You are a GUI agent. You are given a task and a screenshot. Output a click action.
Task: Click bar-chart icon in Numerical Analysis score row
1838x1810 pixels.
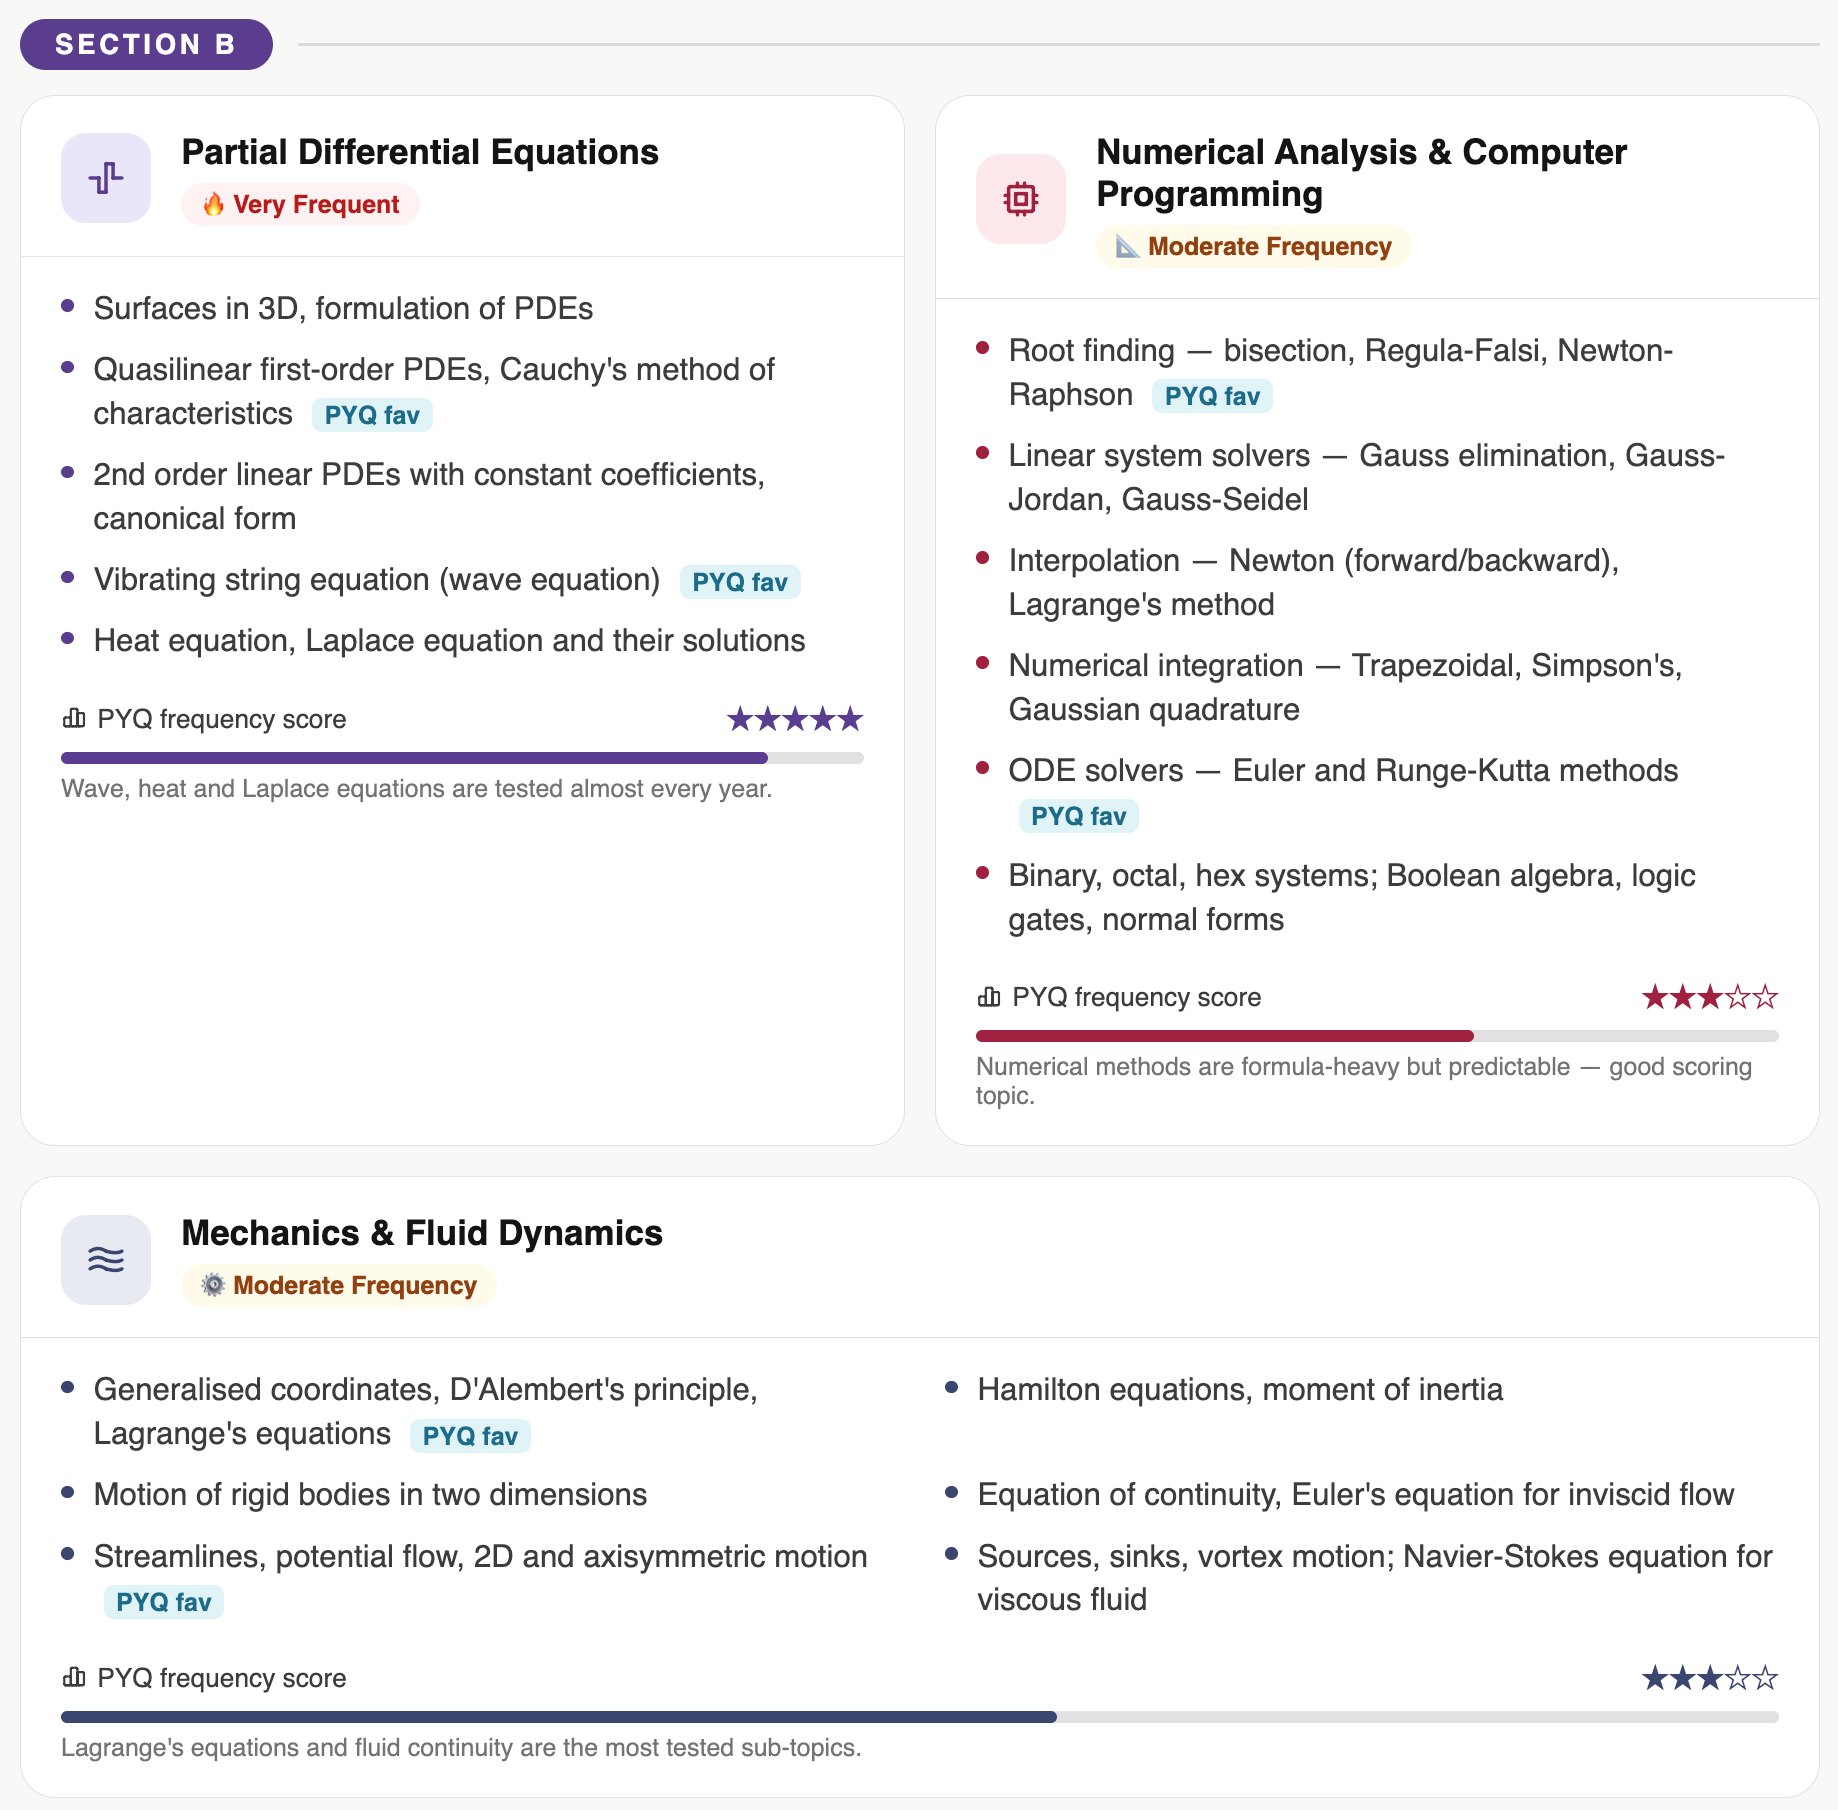coord(989,997)
